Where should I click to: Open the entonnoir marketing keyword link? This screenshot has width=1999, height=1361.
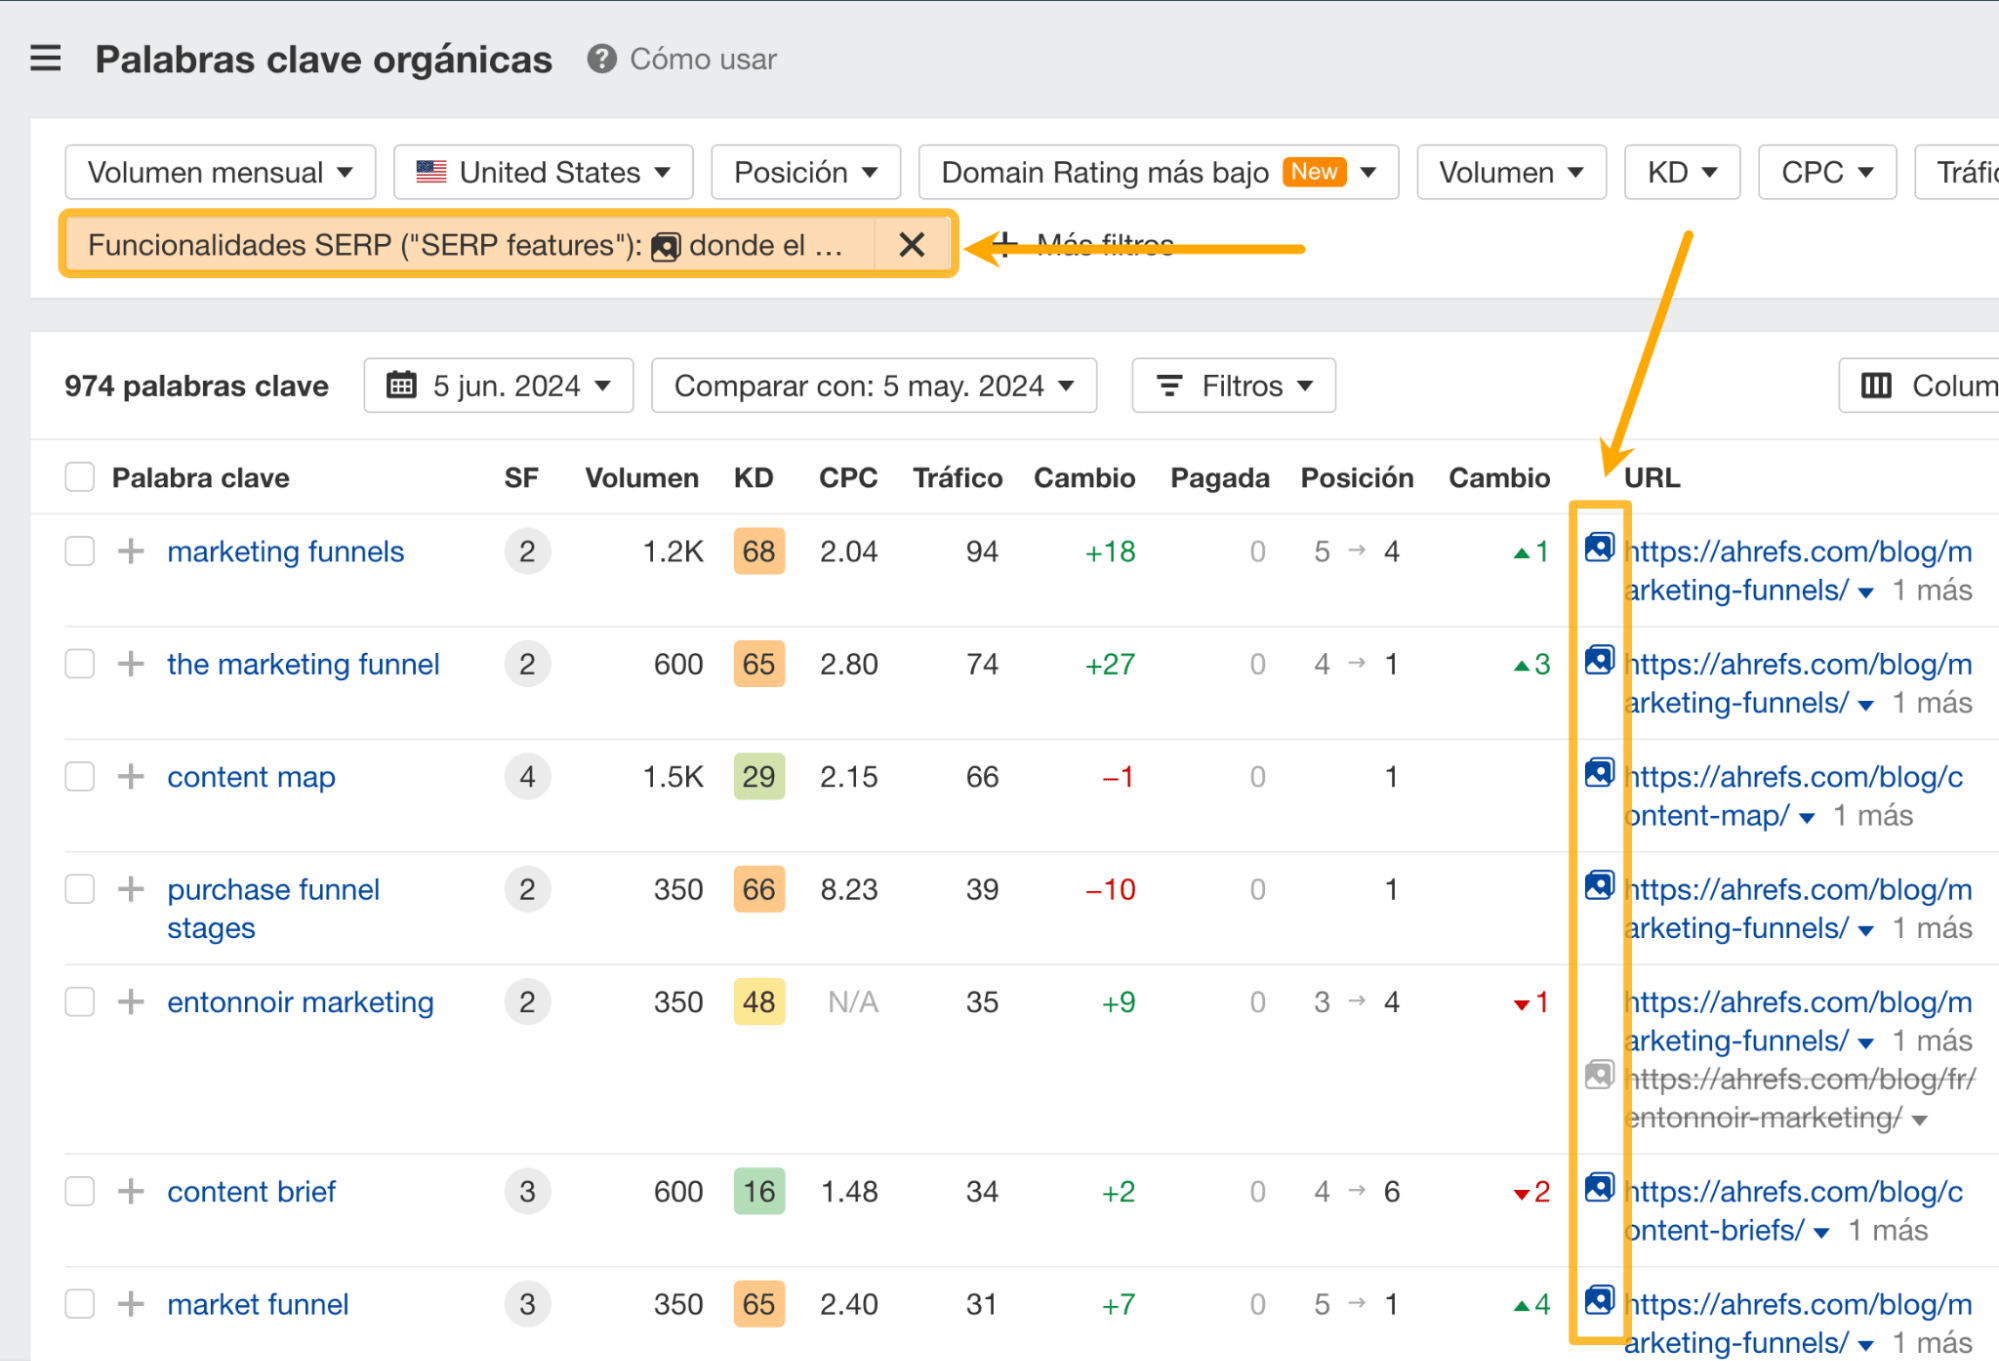tap(300, 1002)
